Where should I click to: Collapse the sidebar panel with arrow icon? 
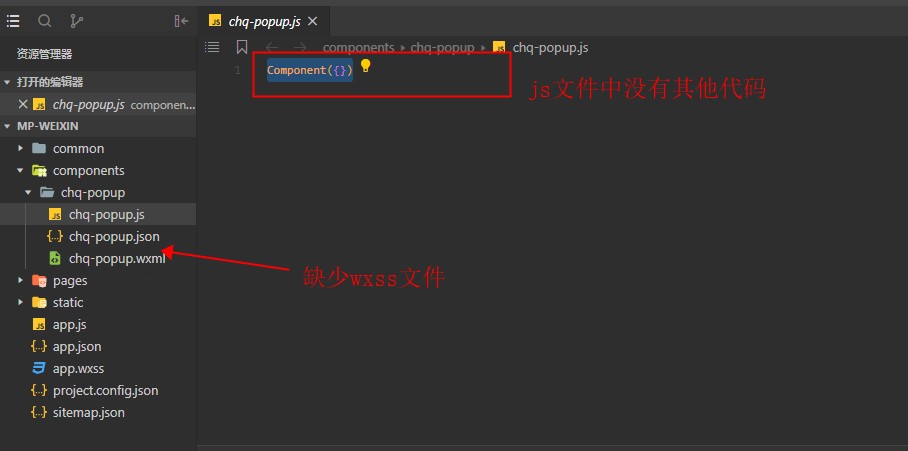point(181,21)
